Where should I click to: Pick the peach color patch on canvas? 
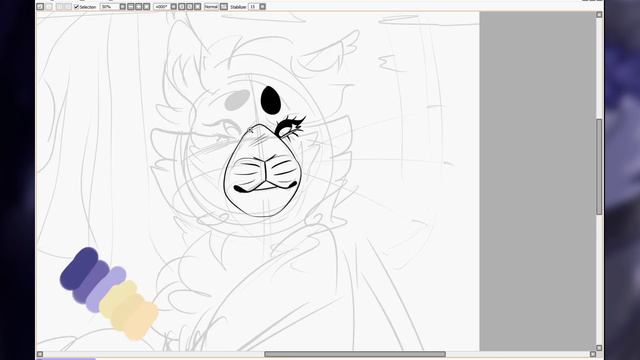141,320
